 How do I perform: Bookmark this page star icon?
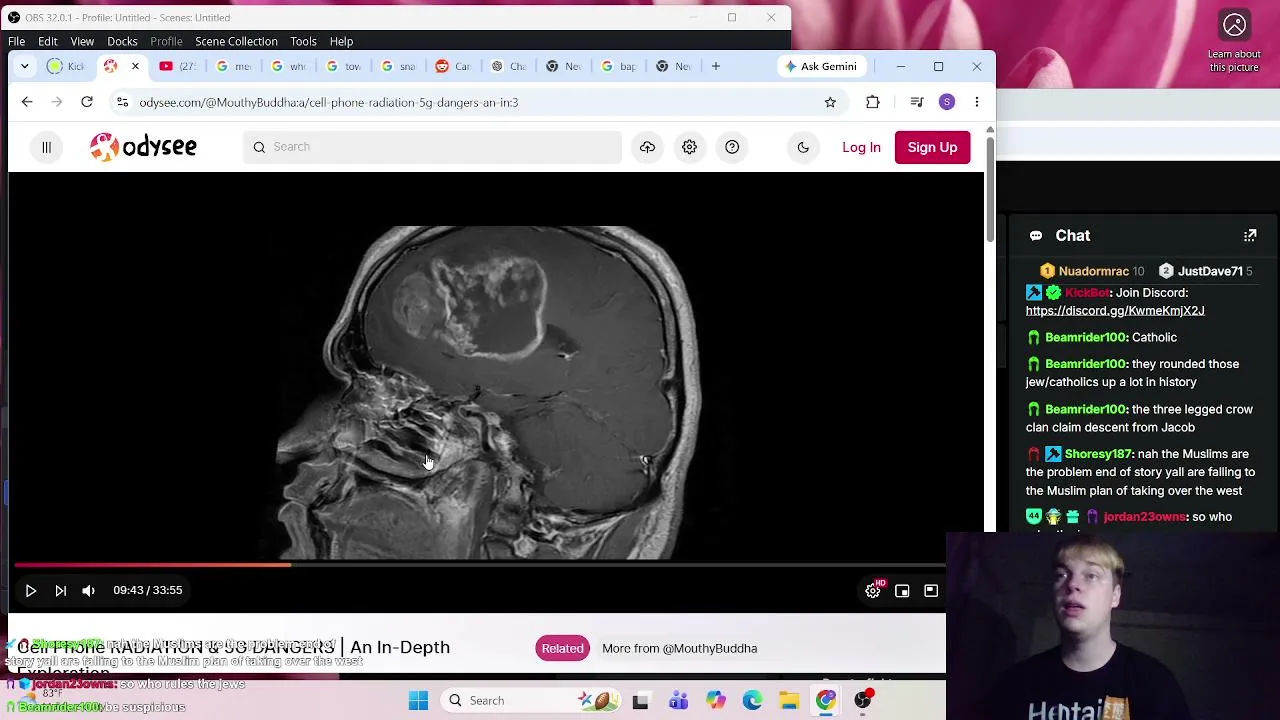pyautogui.click(x=830, y=102)
